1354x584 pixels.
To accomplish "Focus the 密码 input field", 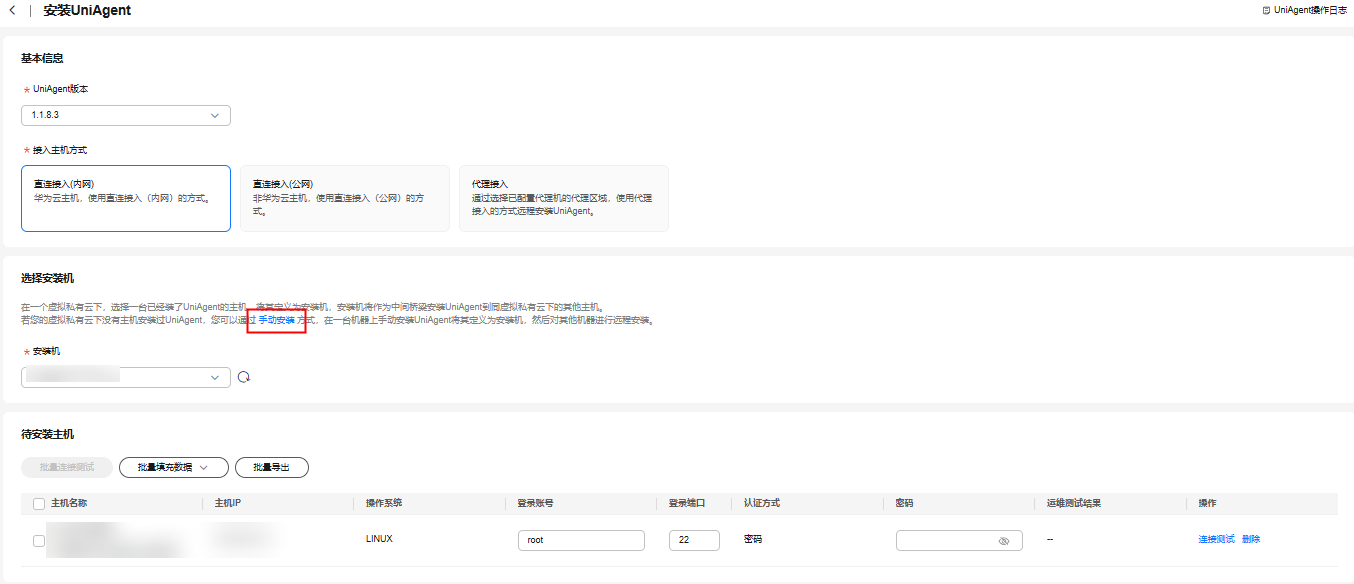I will click(959, 540).
